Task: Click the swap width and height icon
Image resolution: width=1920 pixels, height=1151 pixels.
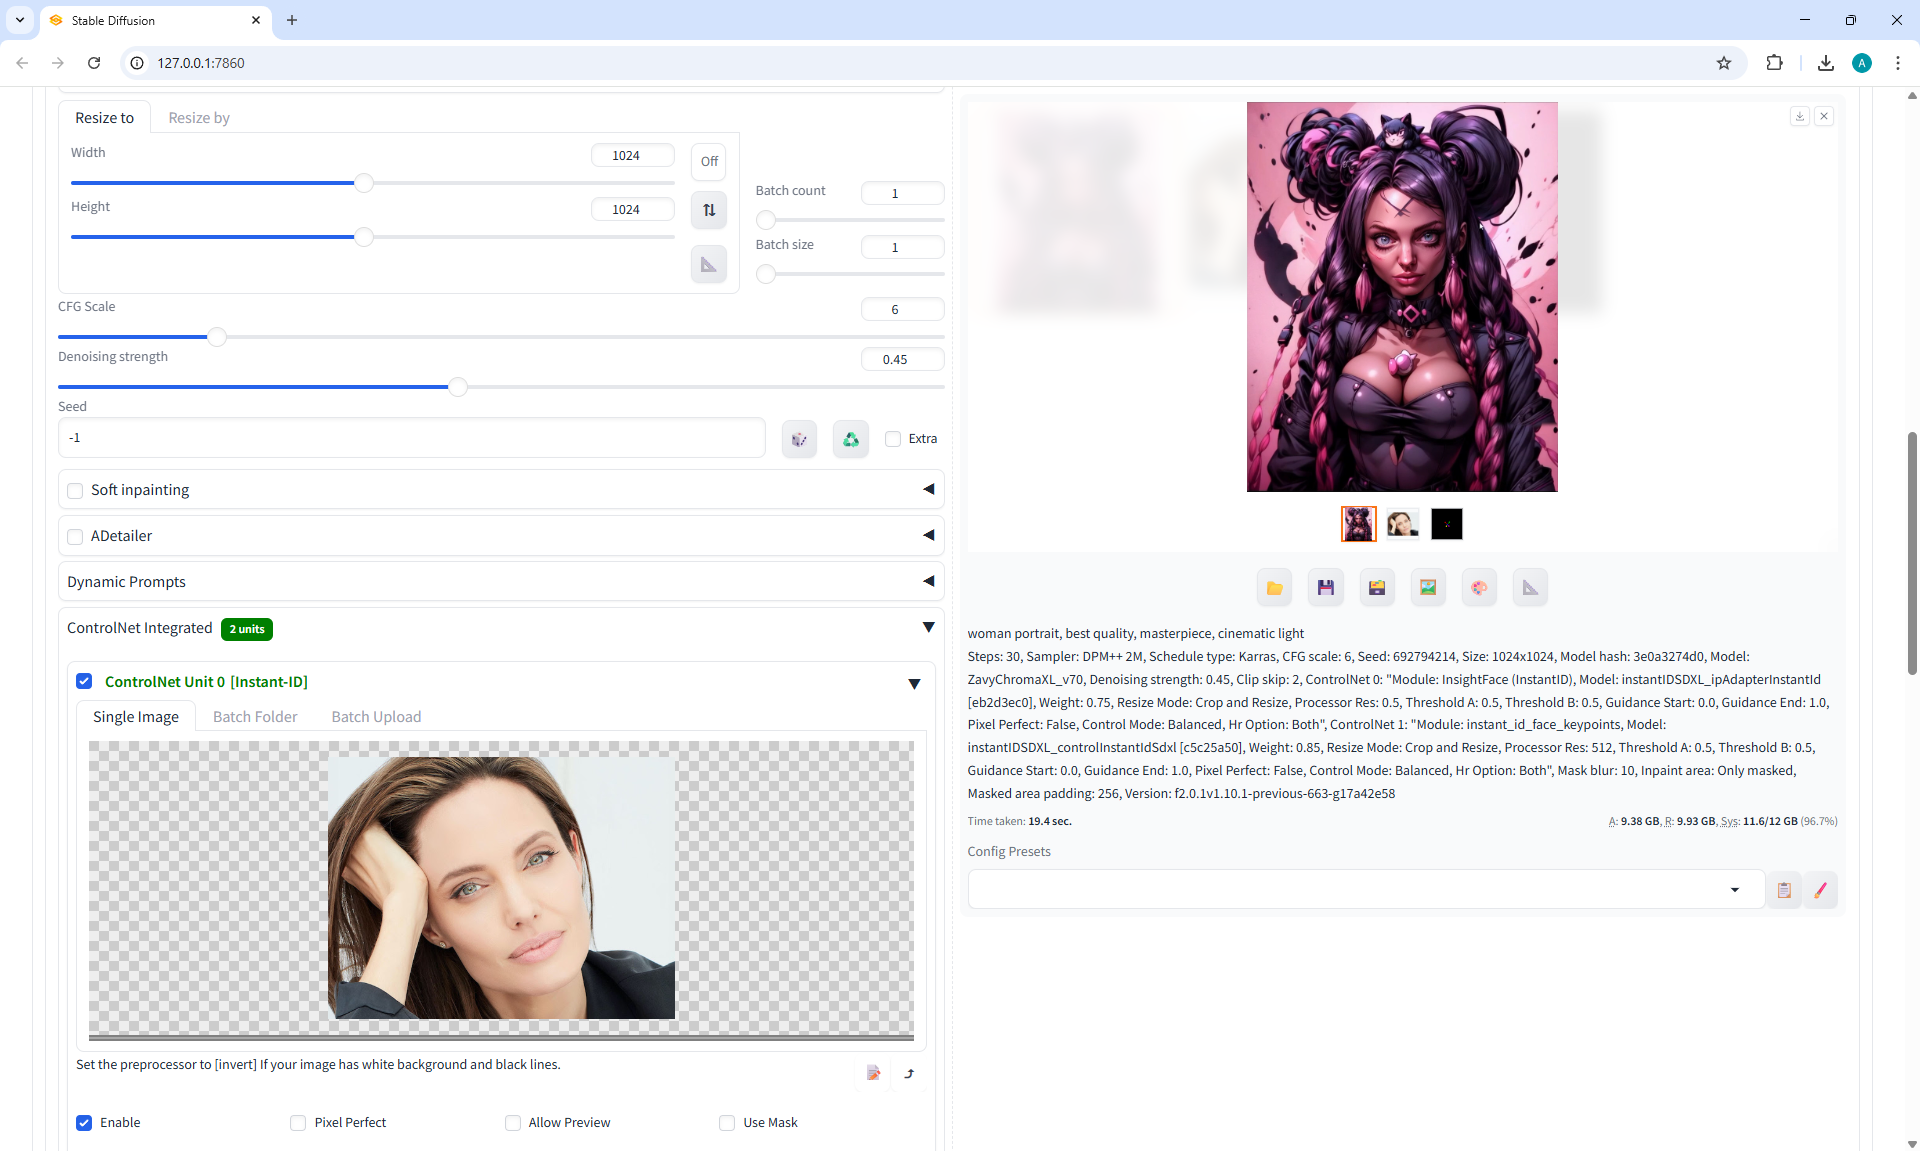Action: click(708, 210)
